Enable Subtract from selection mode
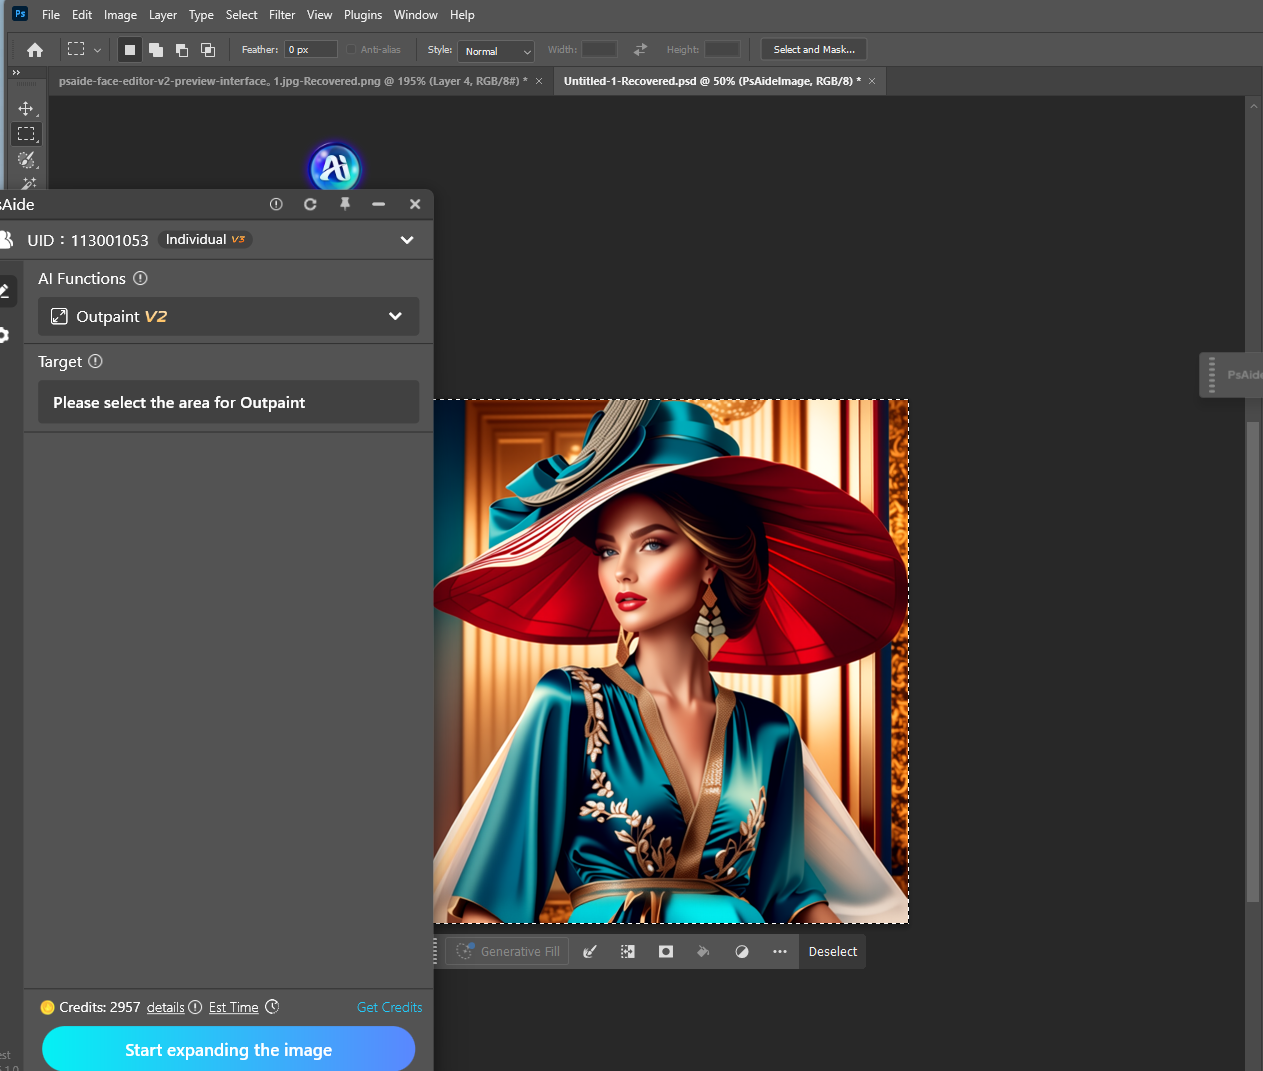This screenshot has width=1263, height=1071. [182, 50]
